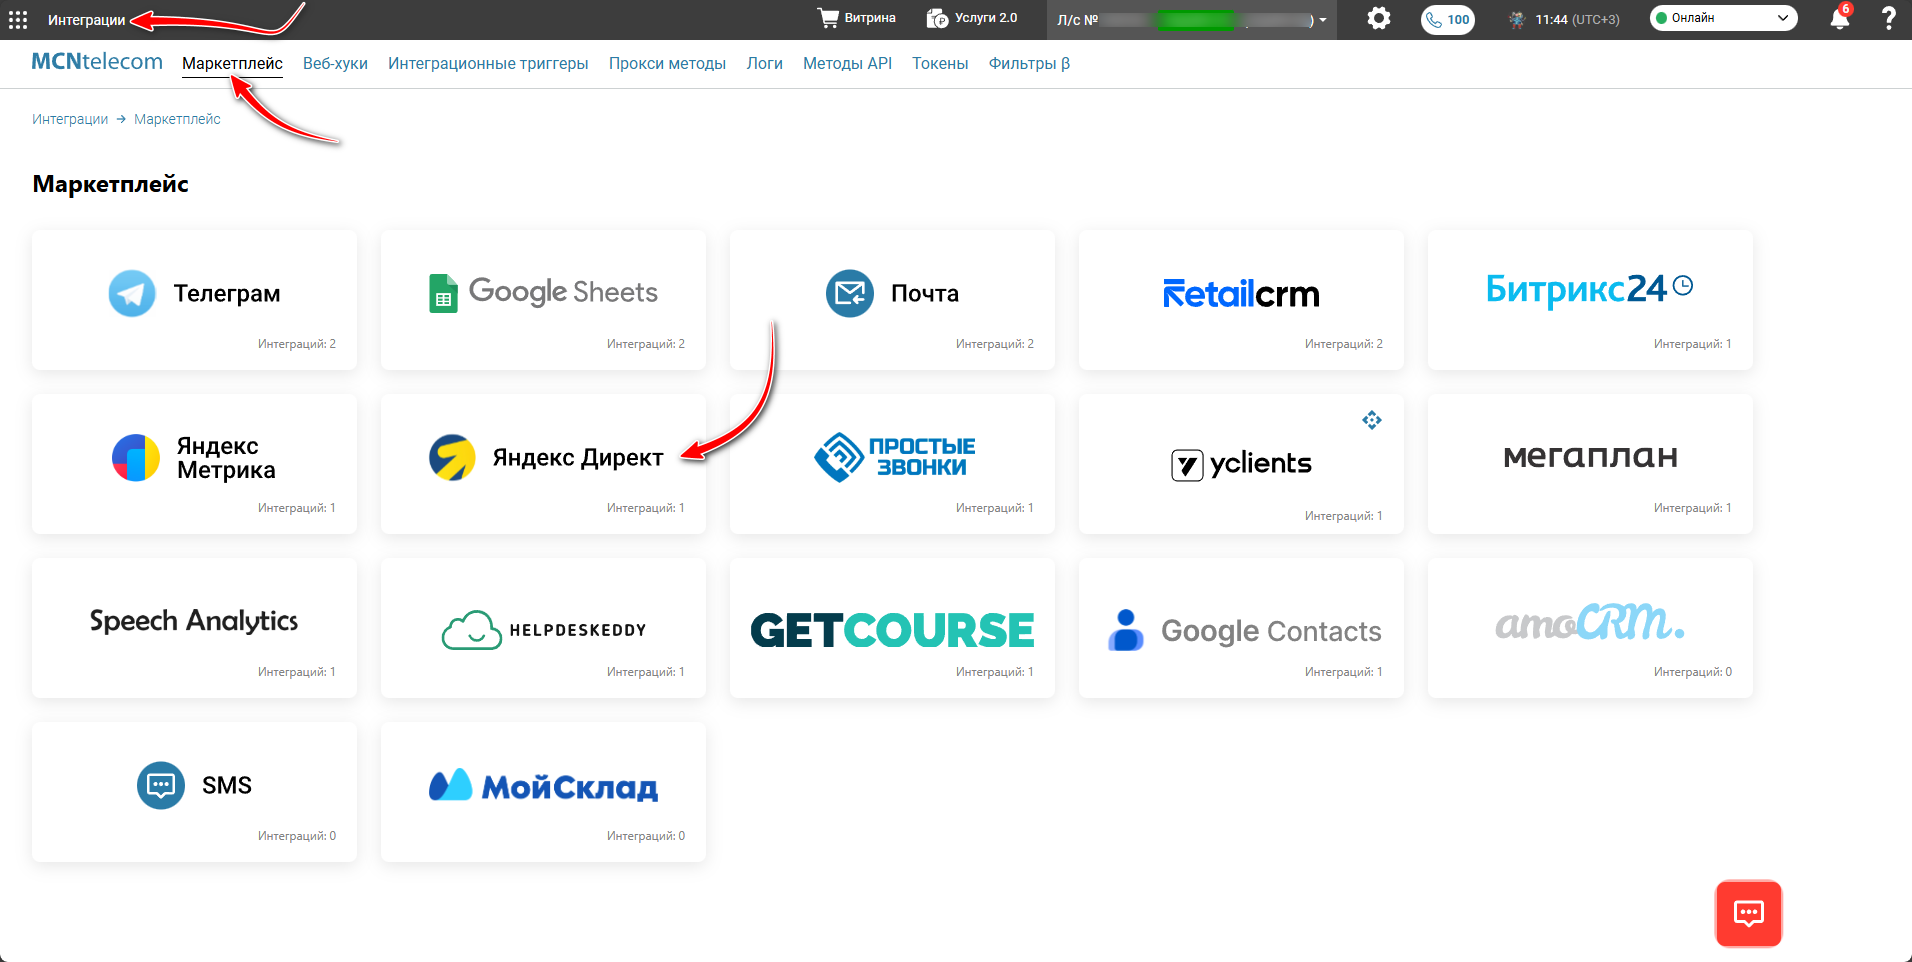Viewport: 1912px width, 962px height.
Task: Open the Токены tab
Action: point(940,64)
